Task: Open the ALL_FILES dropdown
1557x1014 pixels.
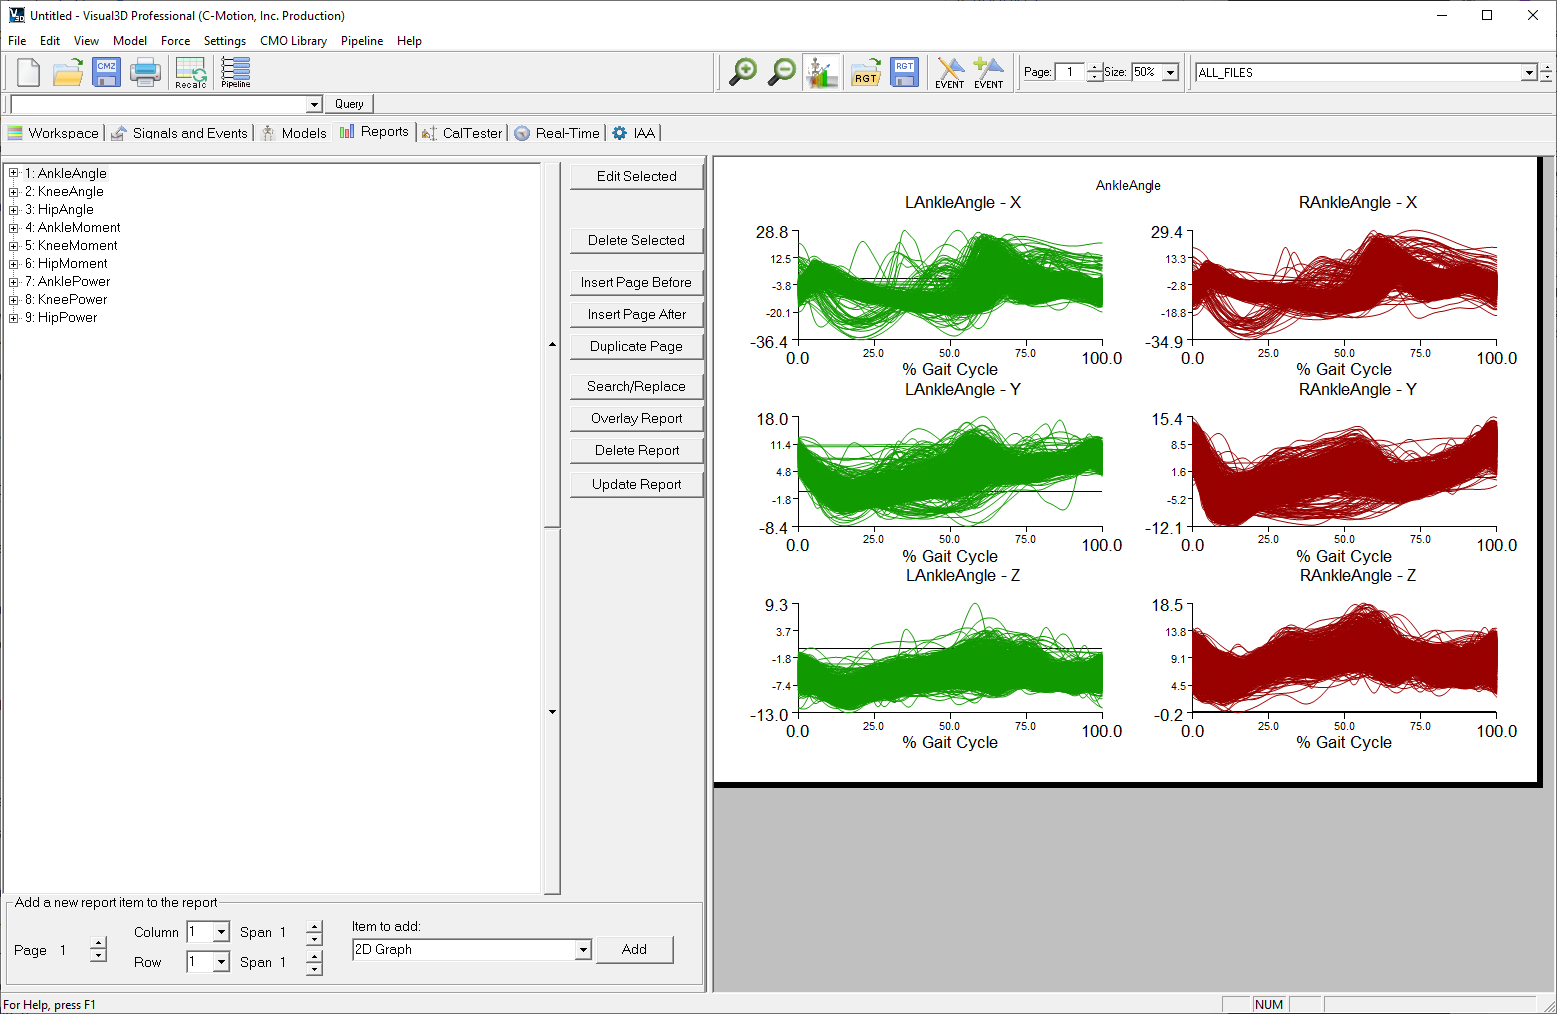Action: pos(1528,72)
